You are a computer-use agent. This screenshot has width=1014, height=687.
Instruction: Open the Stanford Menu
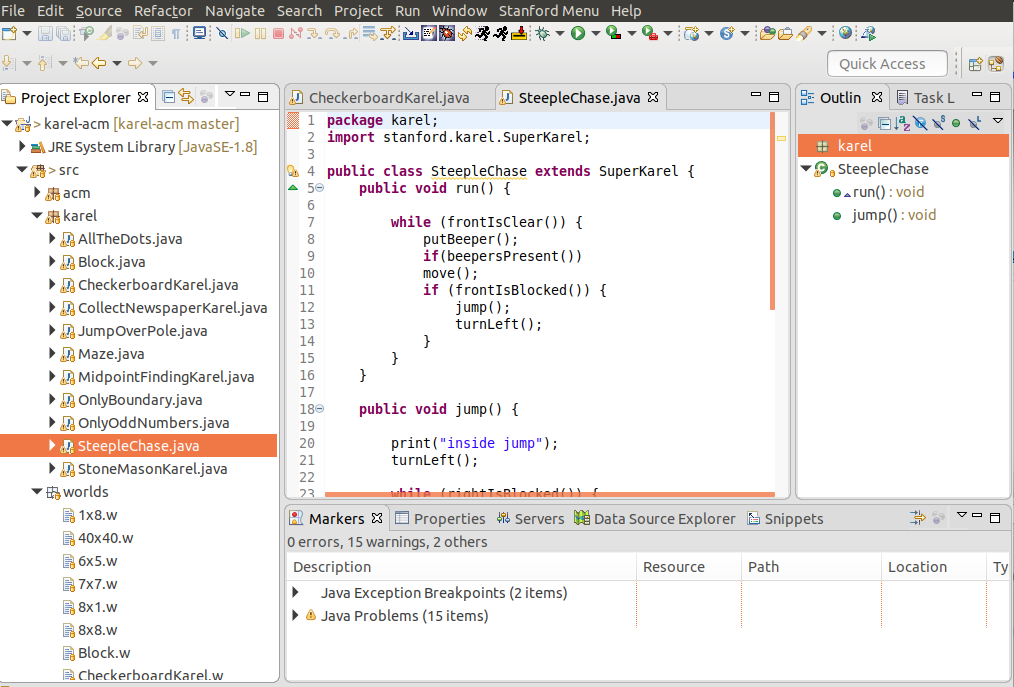548,10
